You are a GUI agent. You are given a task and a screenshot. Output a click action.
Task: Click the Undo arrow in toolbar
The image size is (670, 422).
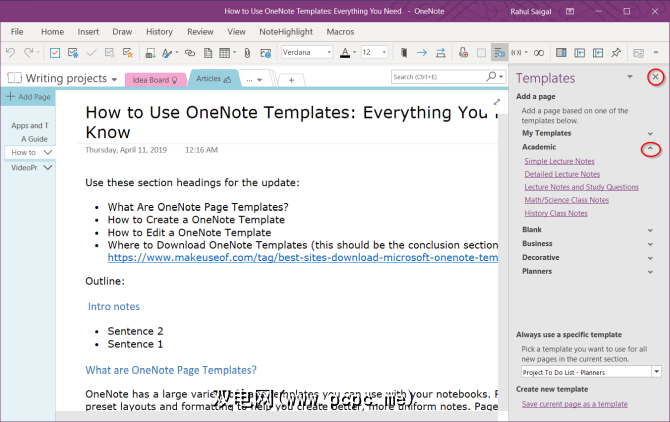[x=8, y=52]
